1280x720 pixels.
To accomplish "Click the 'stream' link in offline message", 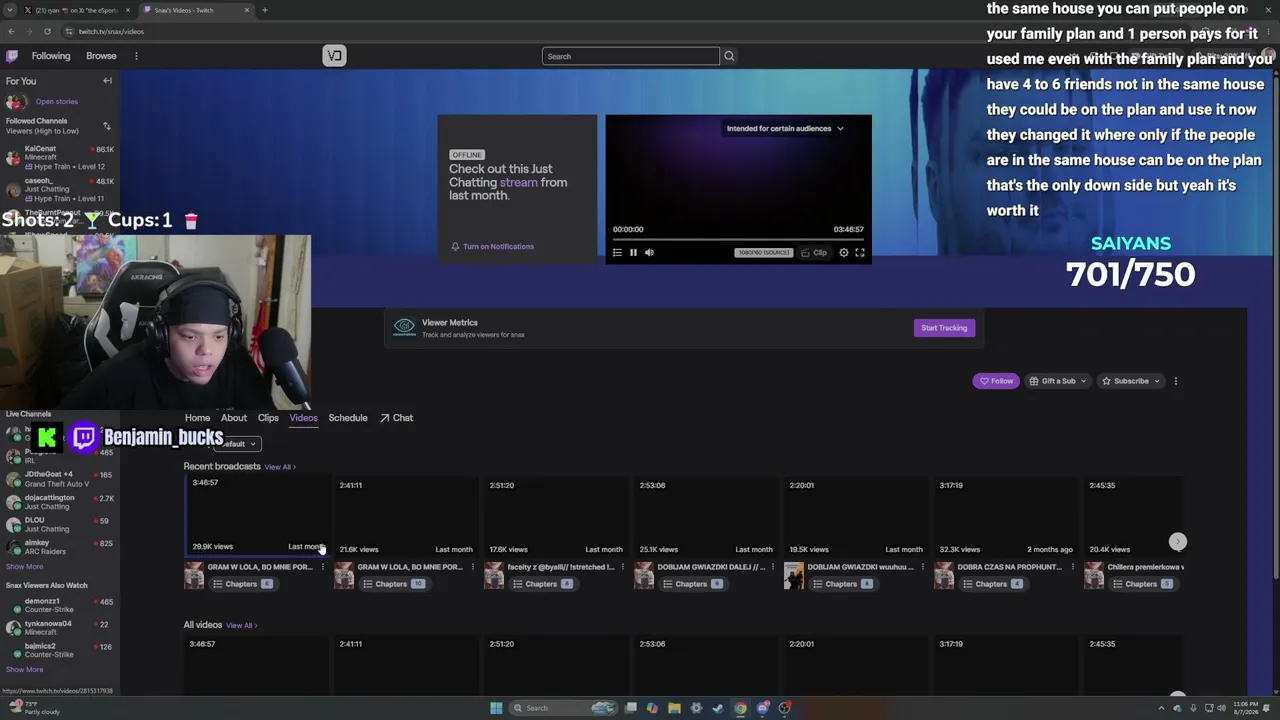I will (519, 182).
